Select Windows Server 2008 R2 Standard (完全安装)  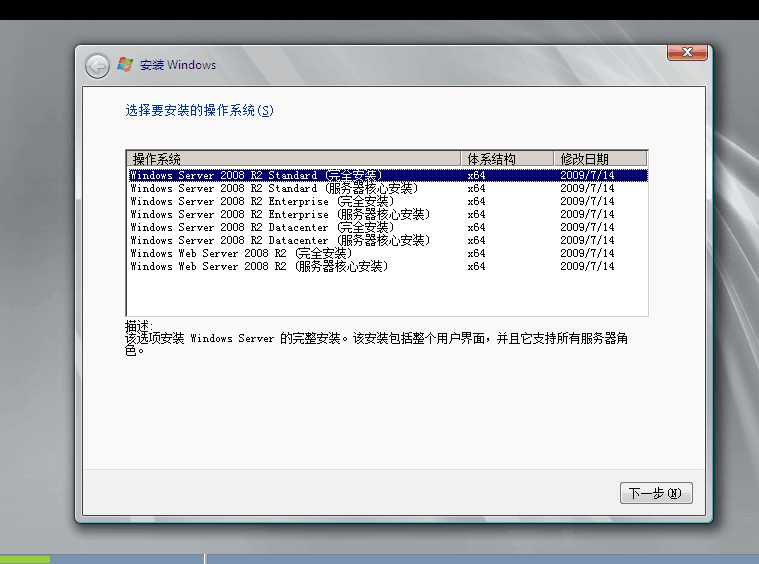[x=388, y=175]
